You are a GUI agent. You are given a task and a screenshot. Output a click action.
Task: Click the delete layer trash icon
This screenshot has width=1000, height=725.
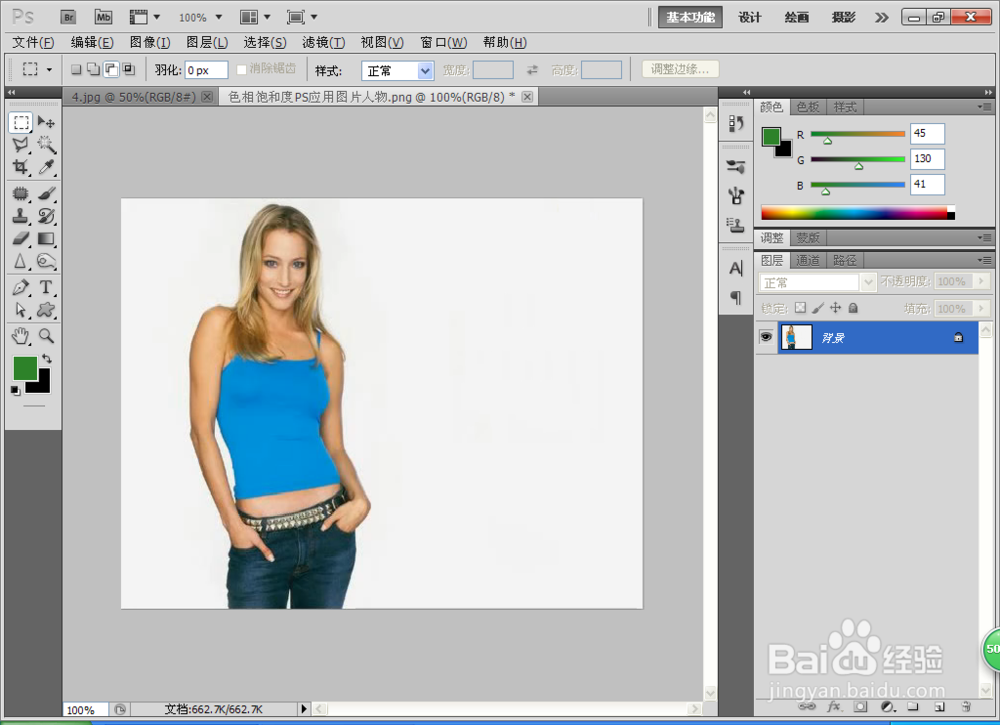coord(966,707)
